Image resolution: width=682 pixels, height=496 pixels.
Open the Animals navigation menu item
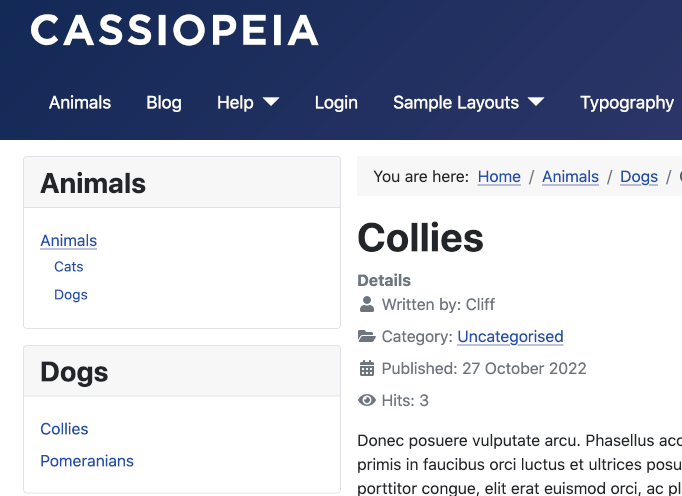click(80, 102)
